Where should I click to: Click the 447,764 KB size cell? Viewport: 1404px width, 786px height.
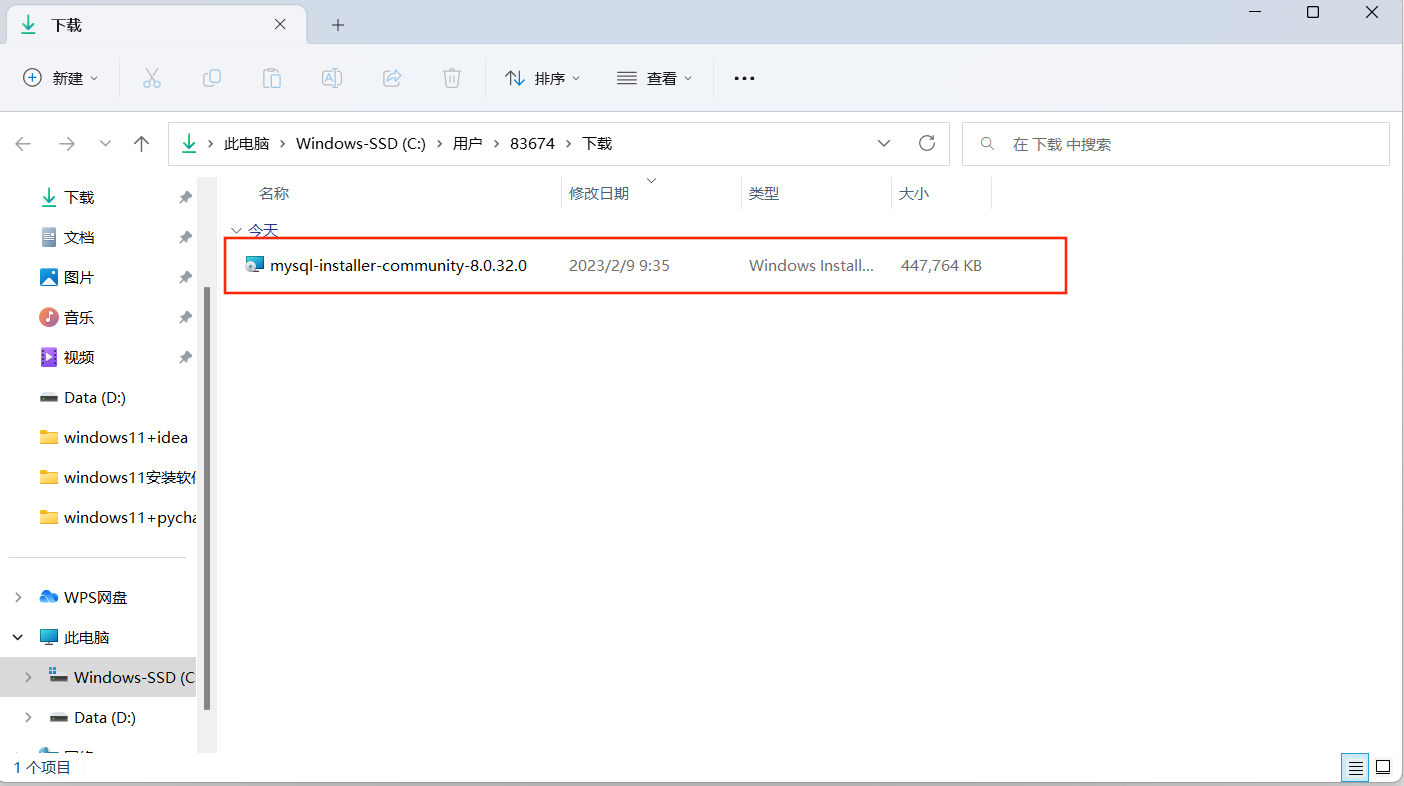click(x=941, y=266)
